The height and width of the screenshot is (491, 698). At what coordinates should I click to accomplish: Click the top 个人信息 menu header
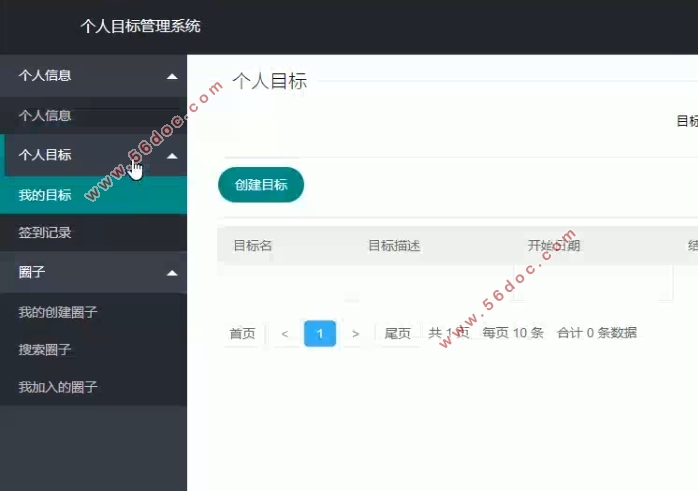coord(93,76)
